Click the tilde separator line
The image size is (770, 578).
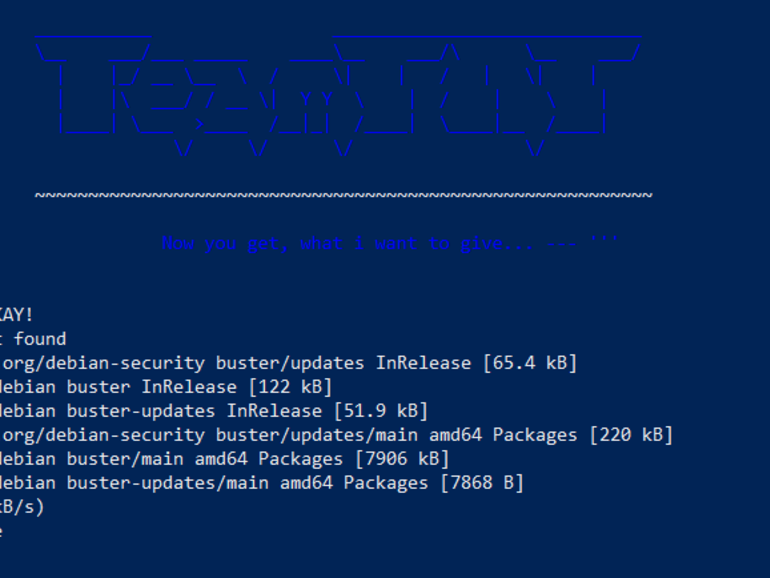(344, 195)
